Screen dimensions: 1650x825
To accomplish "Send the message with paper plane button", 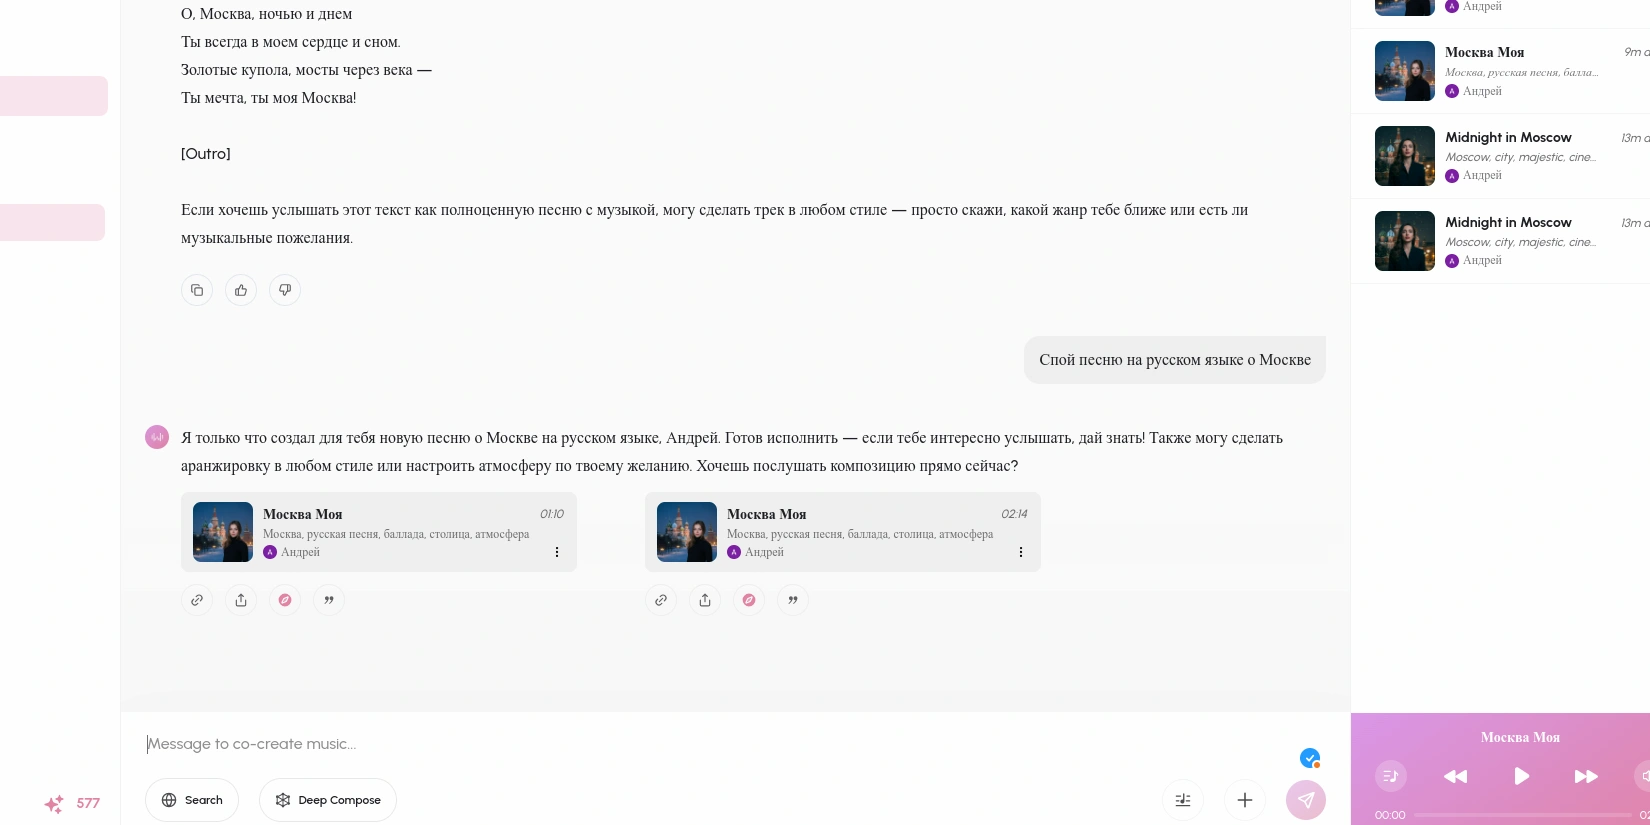I will [x=1306, y=800].
